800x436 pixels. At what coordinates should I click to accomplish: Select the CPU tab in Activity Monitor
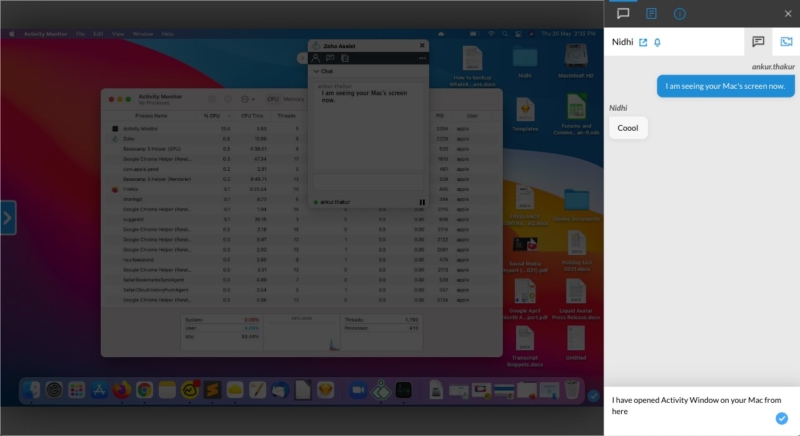(x=273, y=99)
